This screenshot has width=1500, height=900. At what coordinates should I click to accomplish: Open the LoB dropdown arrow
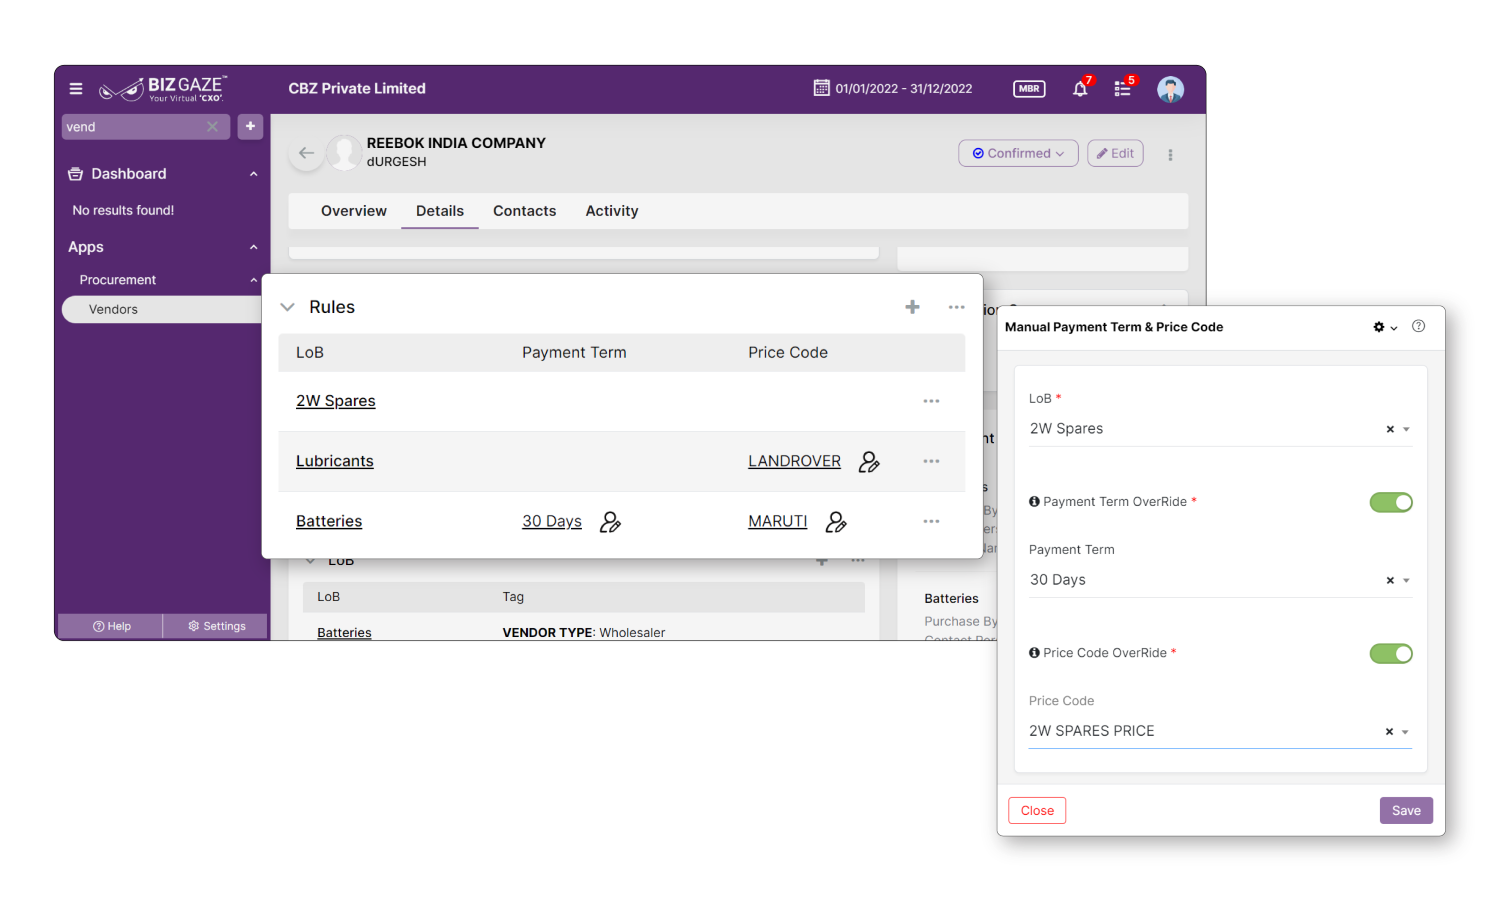1406,430
